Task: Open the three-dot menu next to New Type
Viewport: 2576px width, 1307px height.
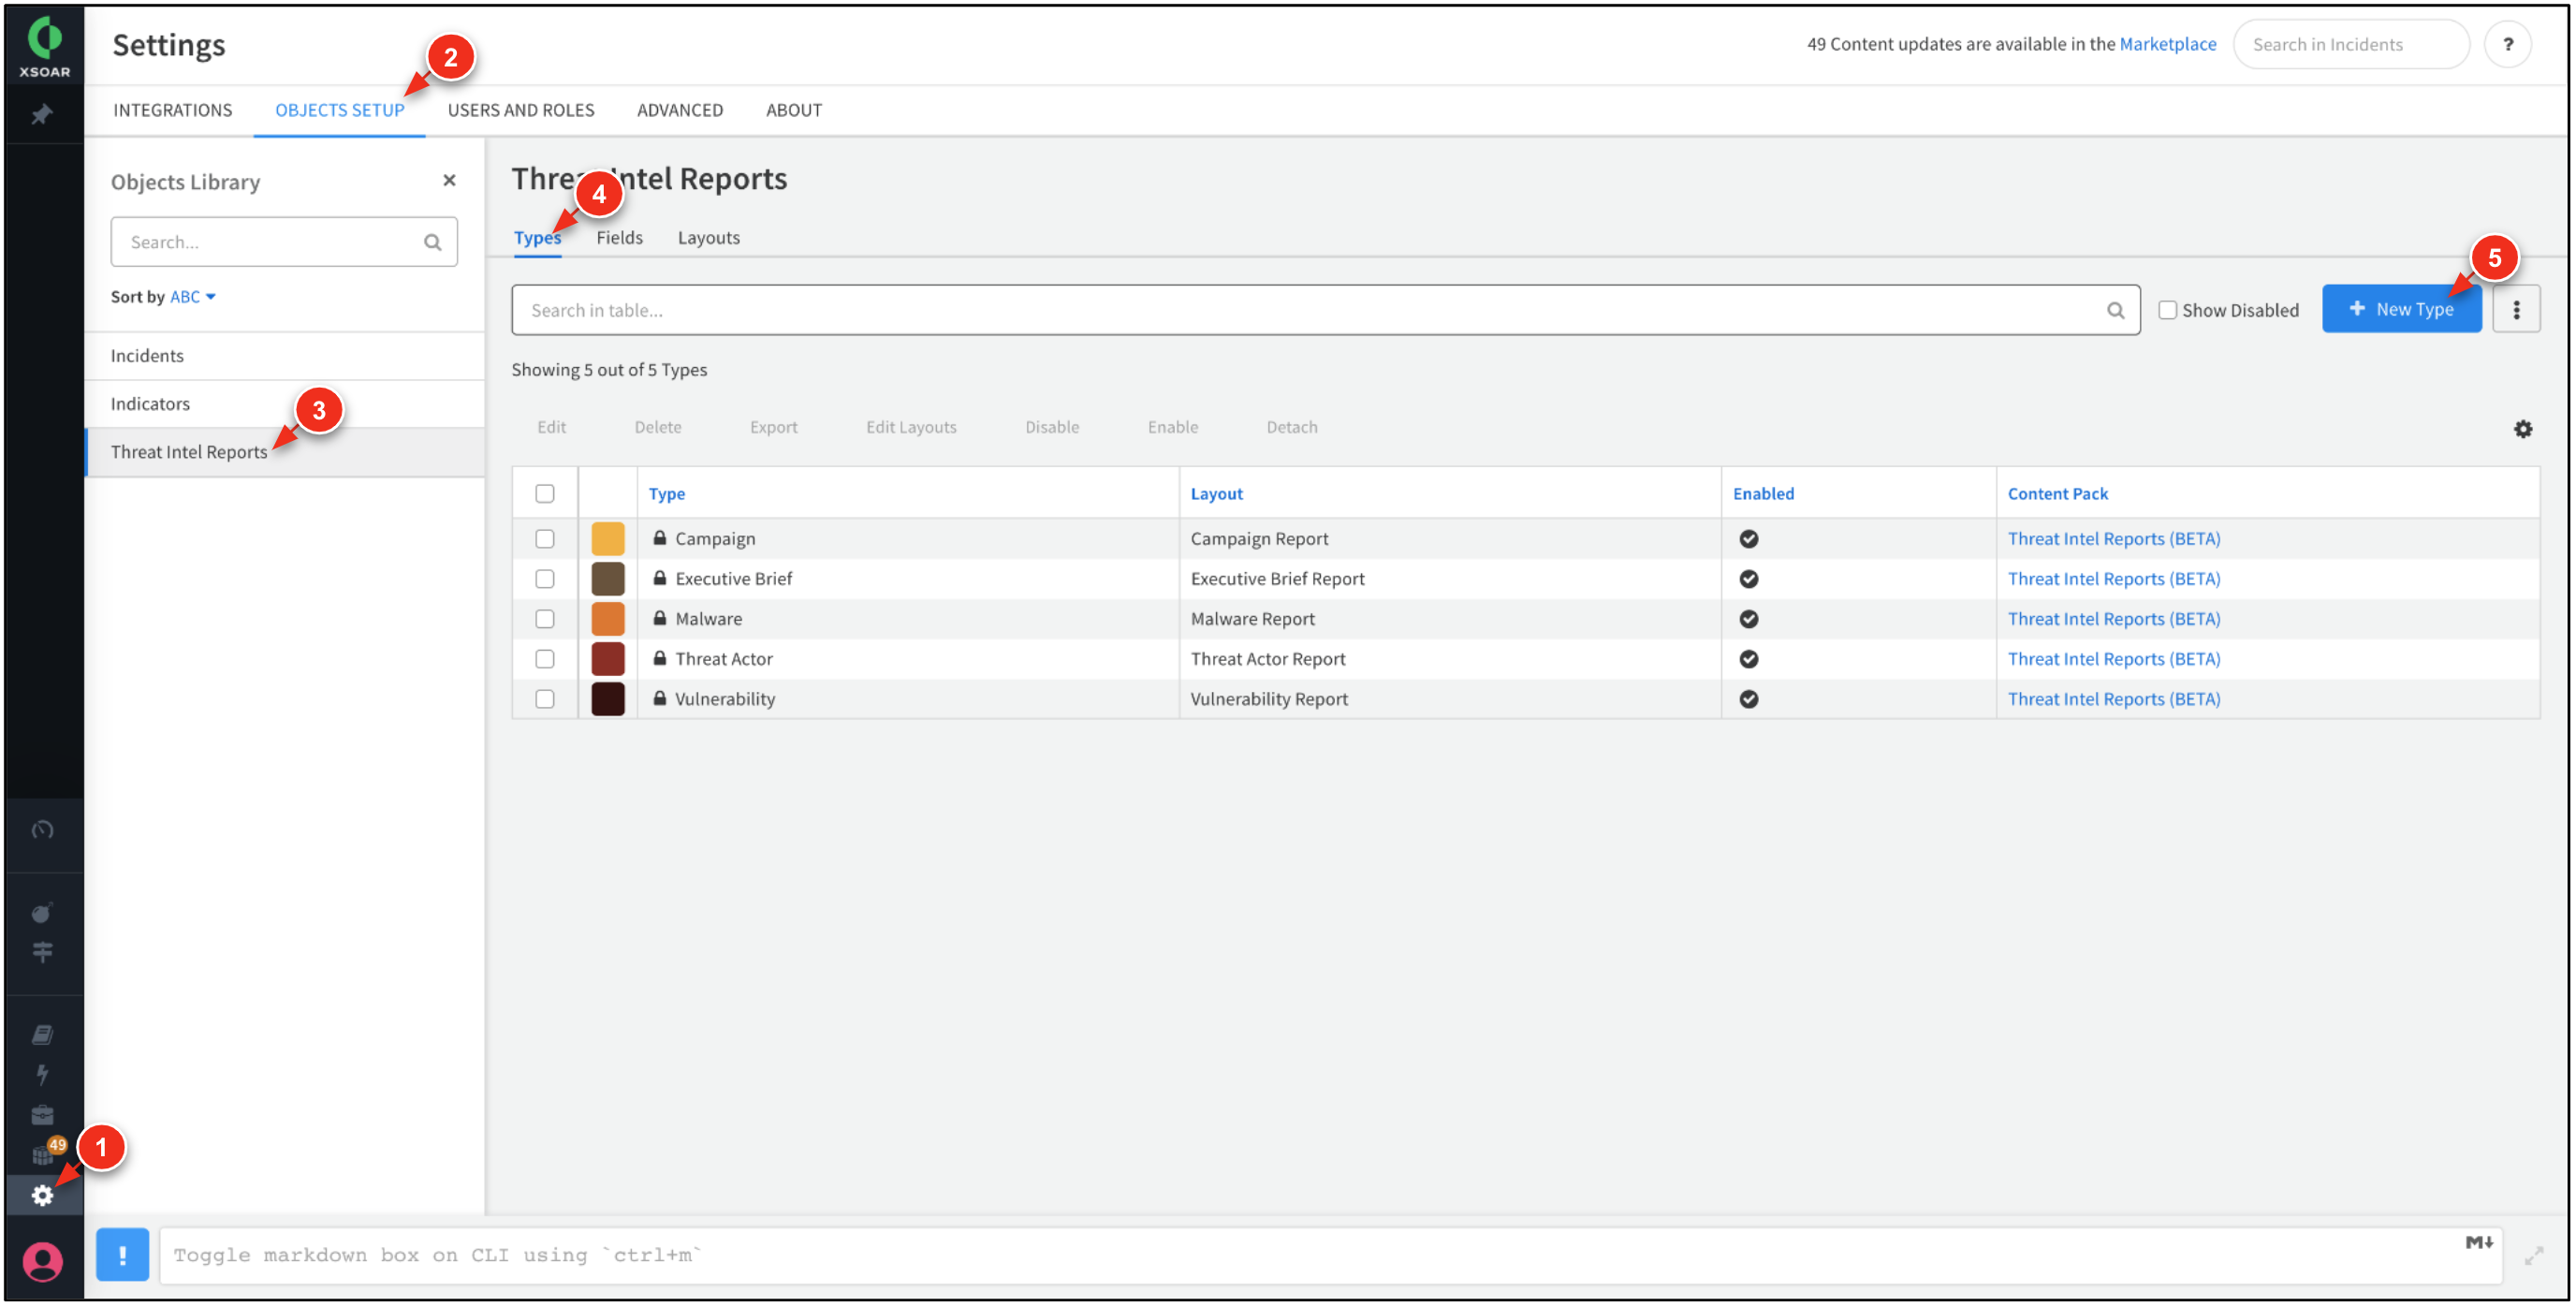Action: tap(2516, 310)
